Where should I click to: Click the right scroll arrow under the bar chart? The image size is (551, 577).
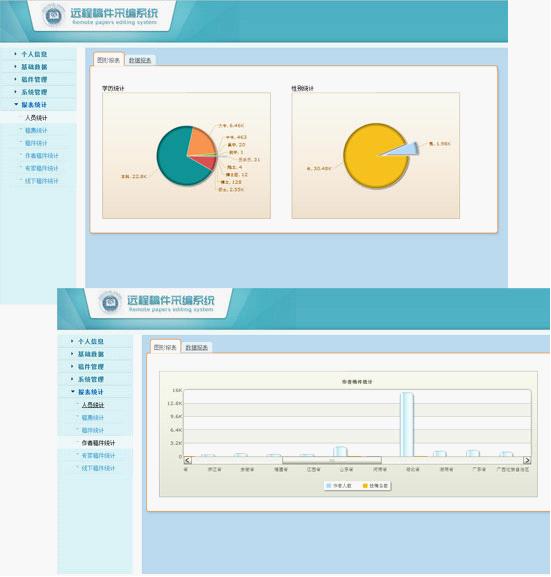tap(527, 460)
